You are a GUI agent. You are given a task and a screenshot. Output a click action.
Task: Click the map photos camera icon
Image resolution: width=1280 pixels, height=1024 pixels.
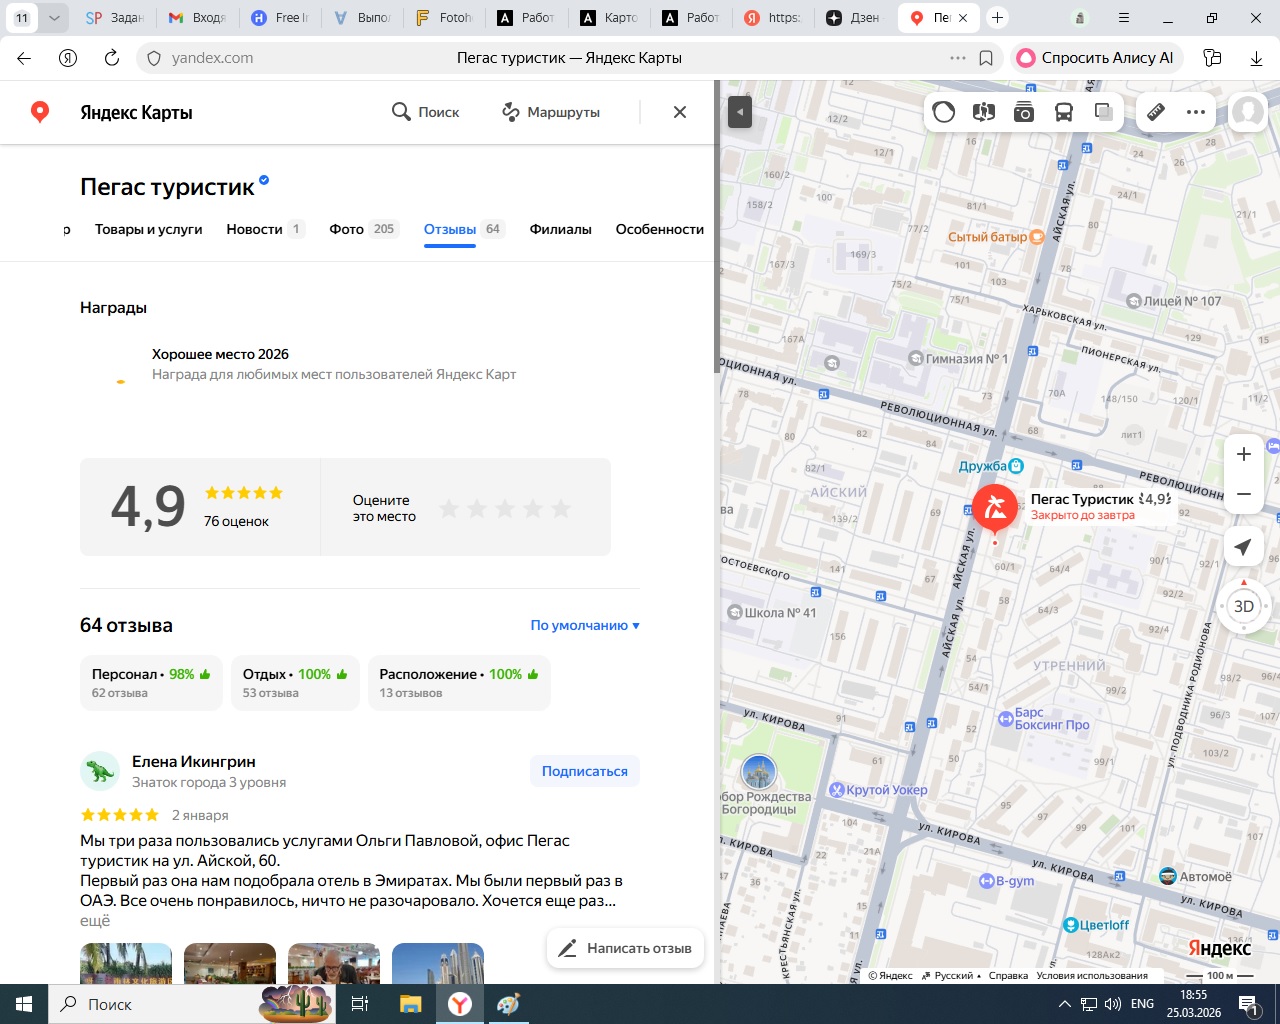[x=1024, y=112]
